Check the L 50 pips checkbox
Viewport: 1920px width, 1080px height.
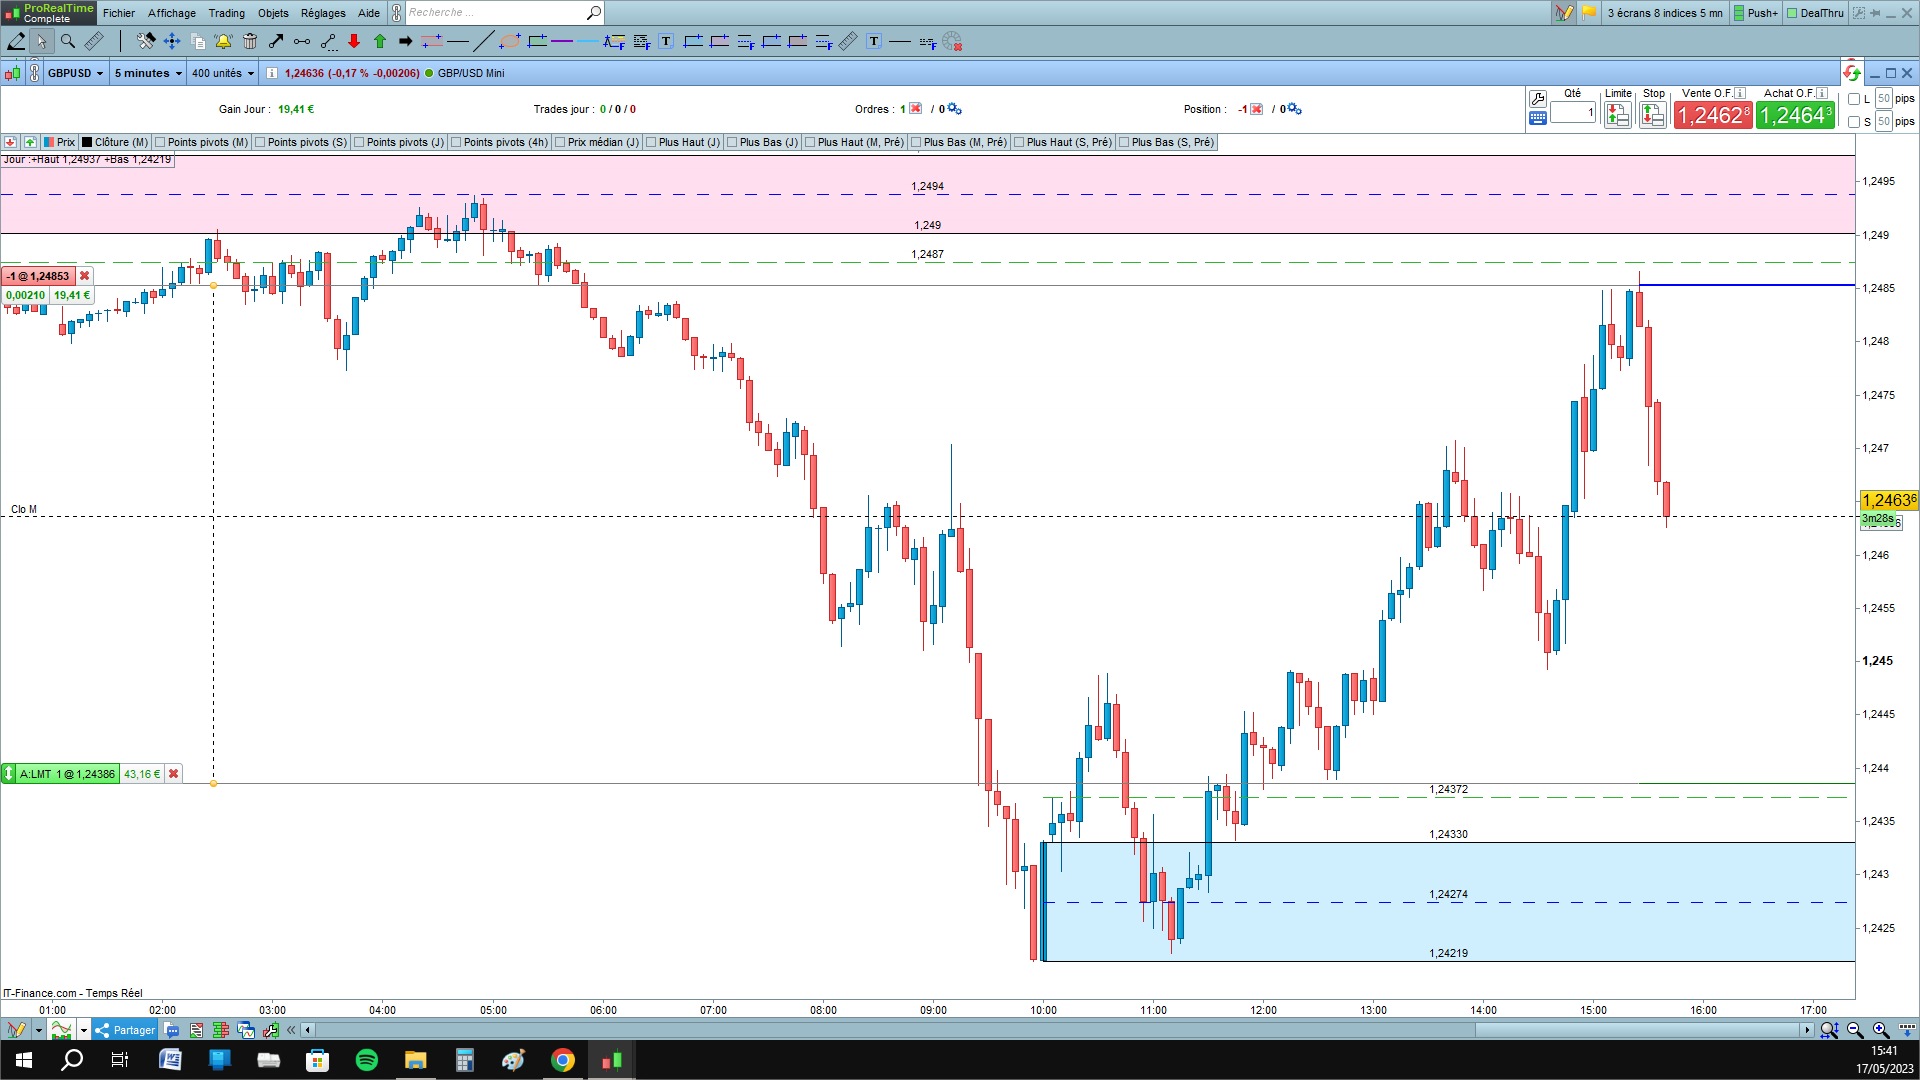pos(1854,99)
